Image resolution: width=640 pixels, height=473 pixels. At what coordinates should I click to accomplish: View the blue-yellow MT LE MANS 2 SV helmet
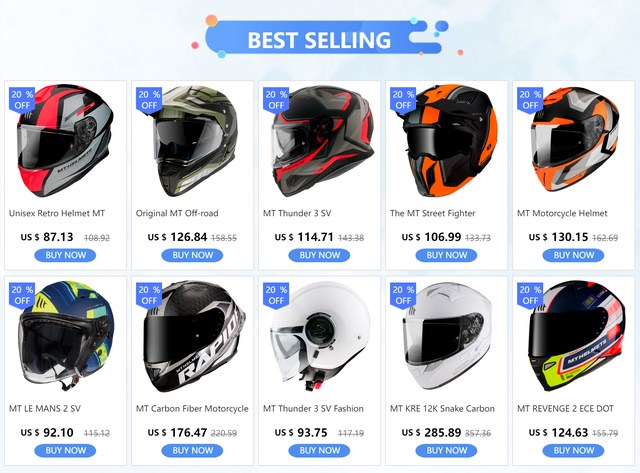65,335
